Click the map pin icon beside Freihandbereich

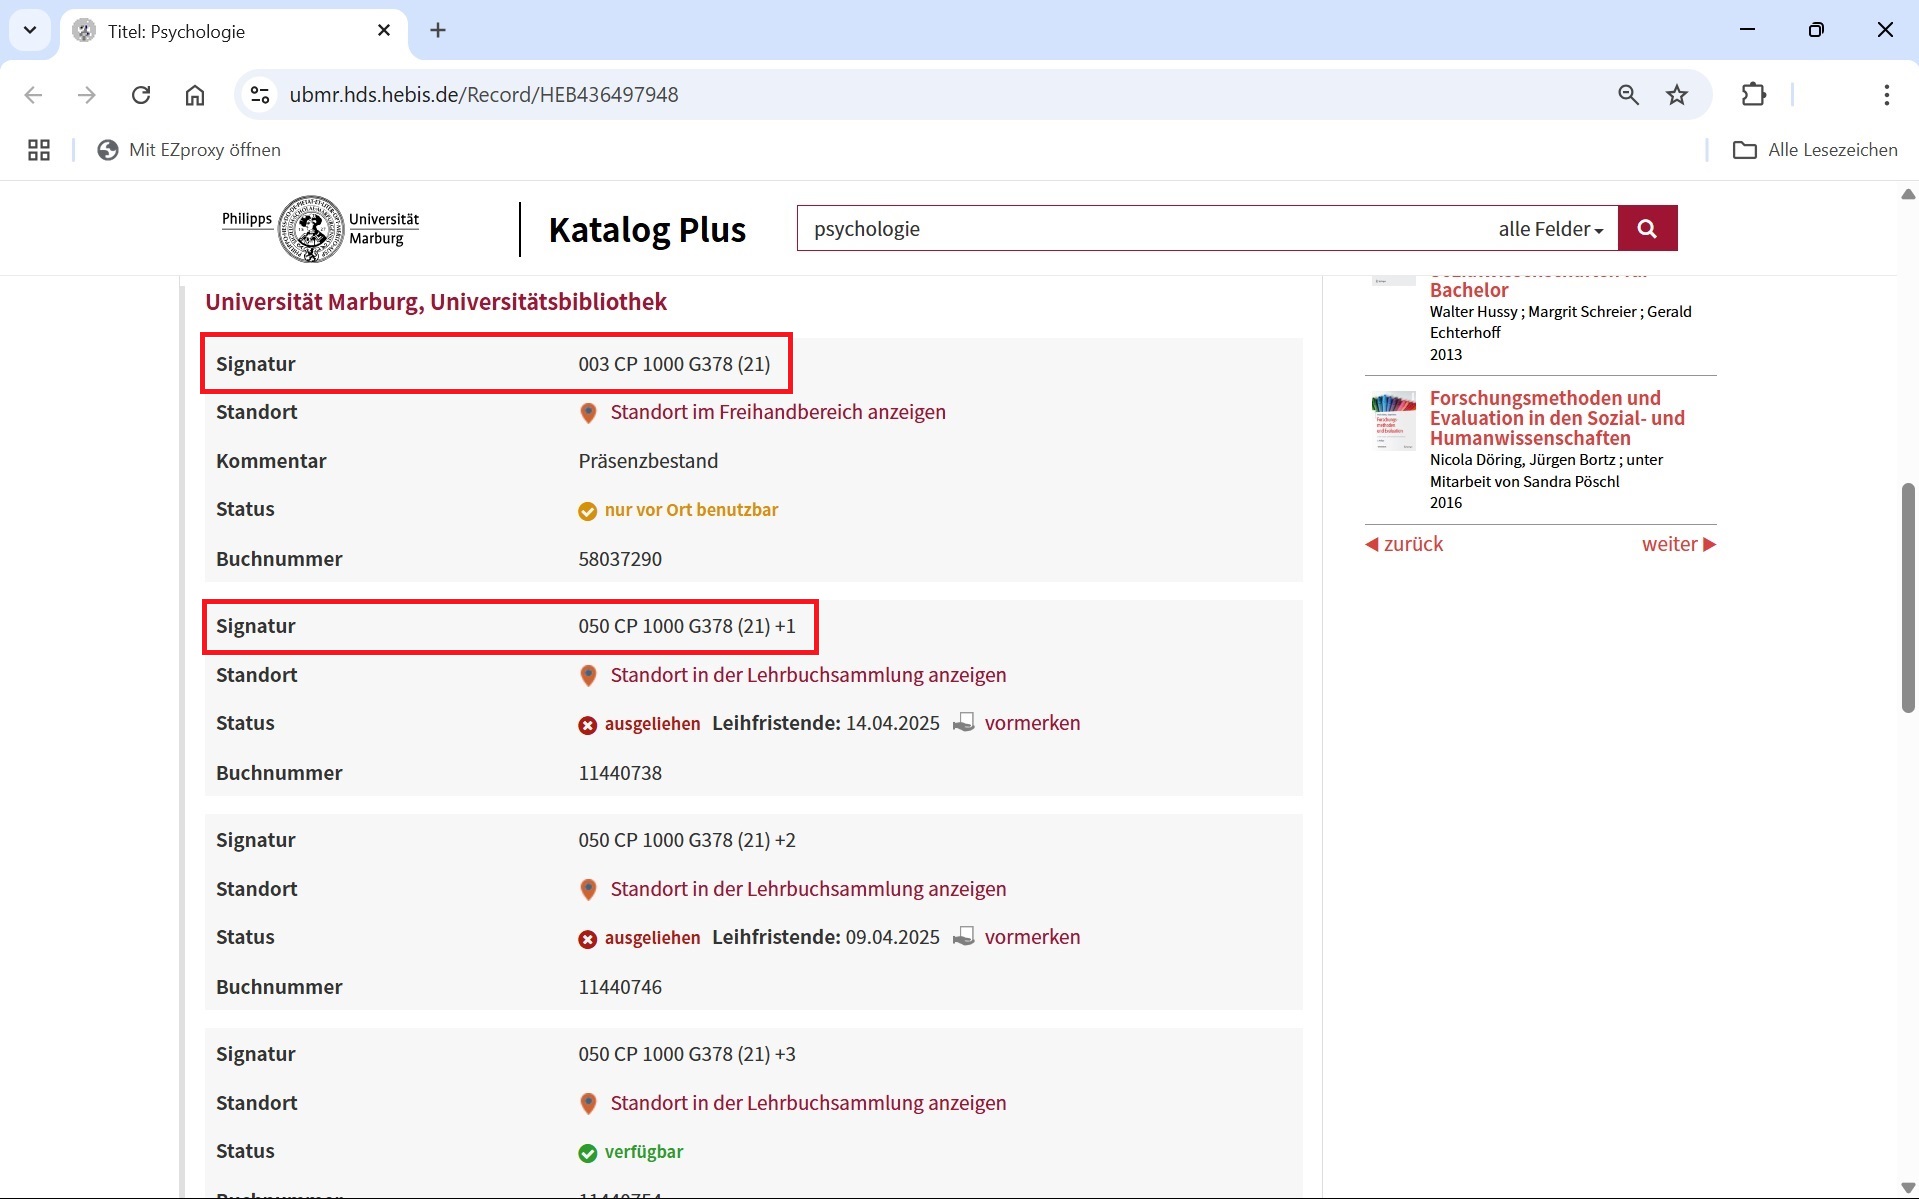tap(588, 412)
